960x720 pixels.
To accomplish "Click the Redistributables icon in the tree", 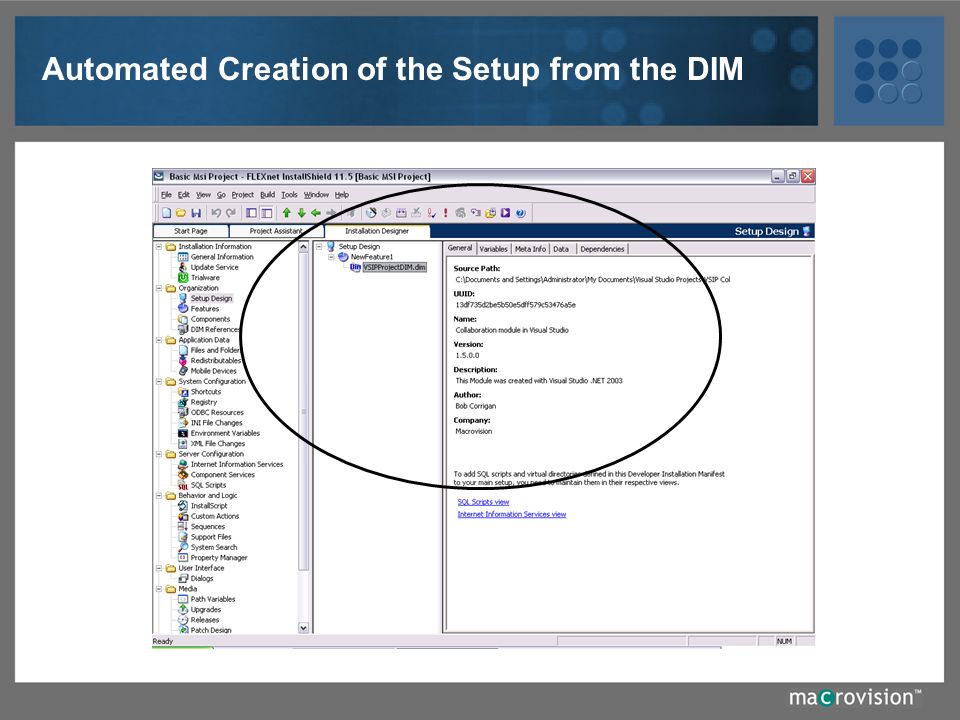I will tap(182, 361).
